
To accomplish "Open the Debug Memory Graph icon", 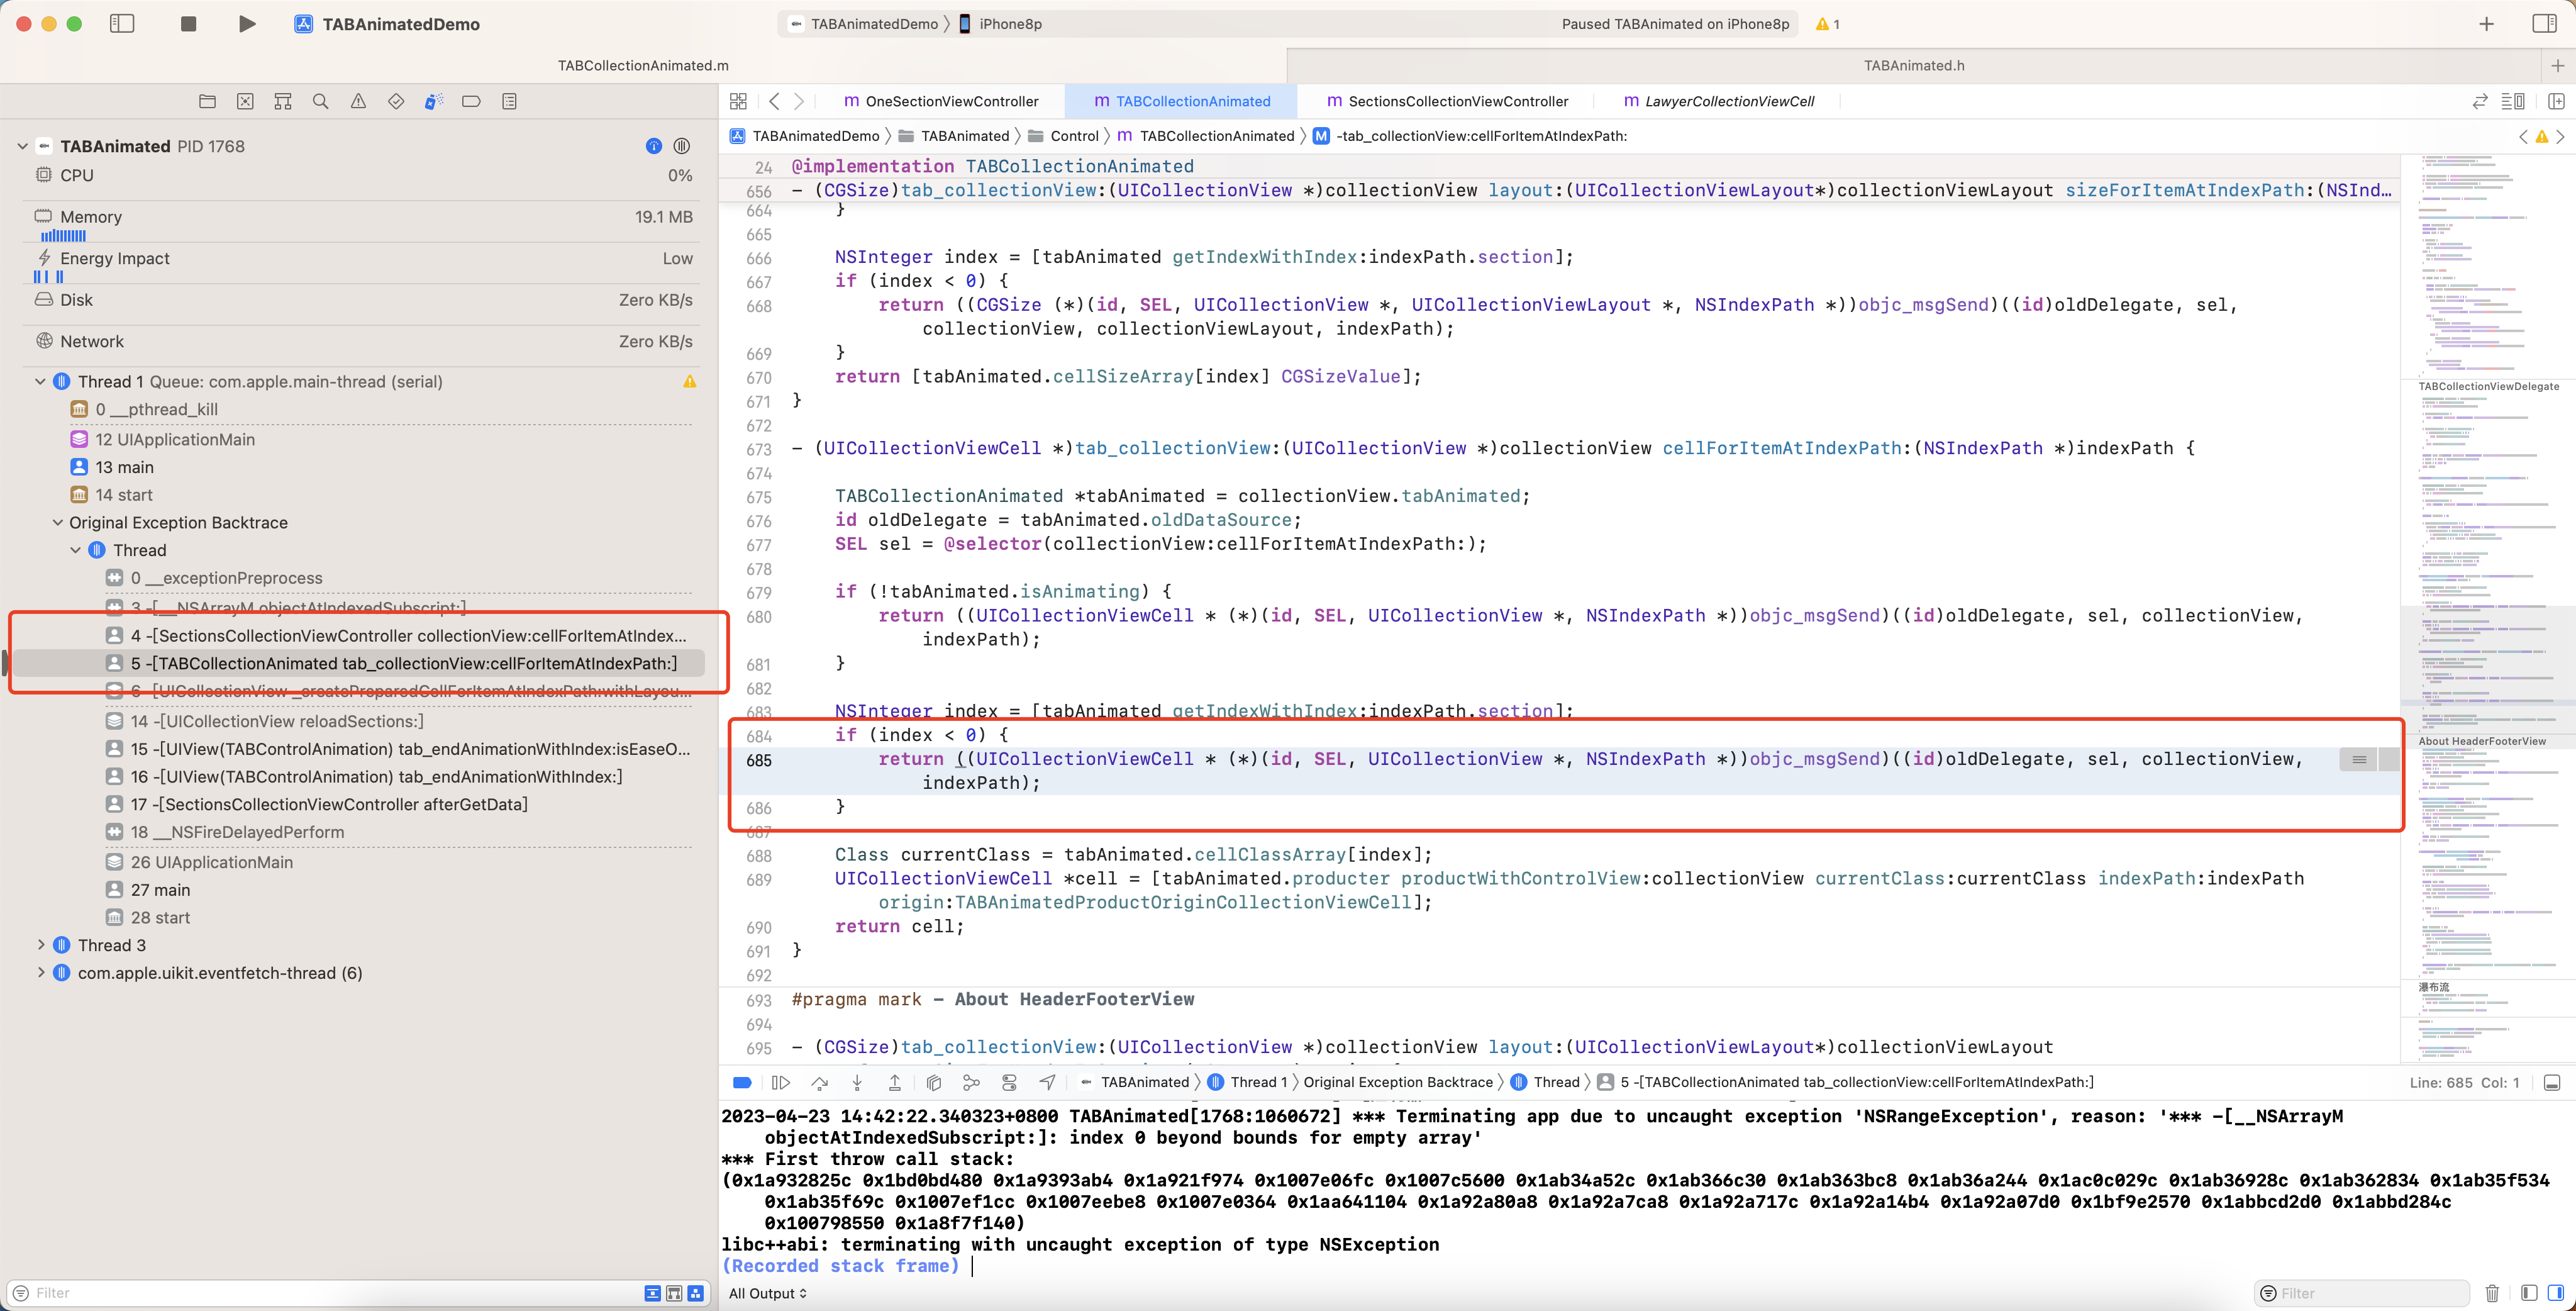I will 971,1082.
